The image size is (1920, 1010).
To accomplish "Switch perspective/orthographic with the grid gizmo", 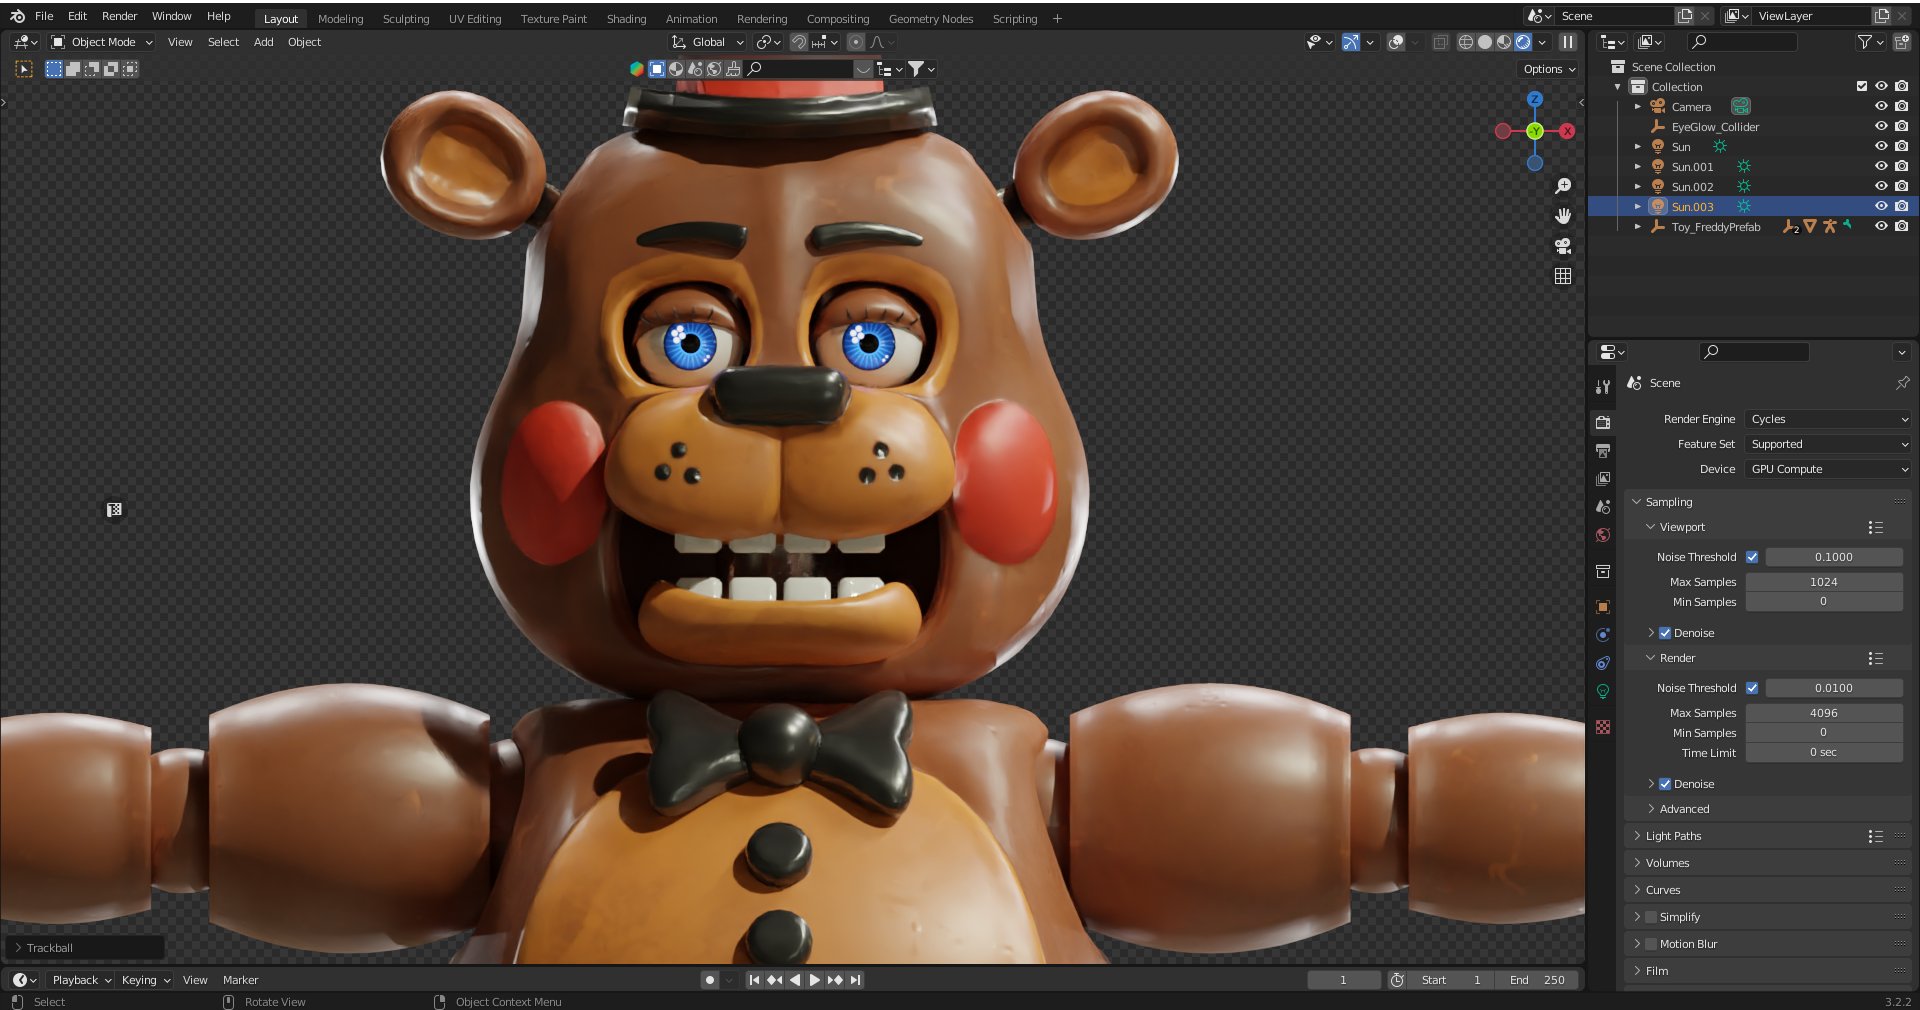I will coord(1563,276).
